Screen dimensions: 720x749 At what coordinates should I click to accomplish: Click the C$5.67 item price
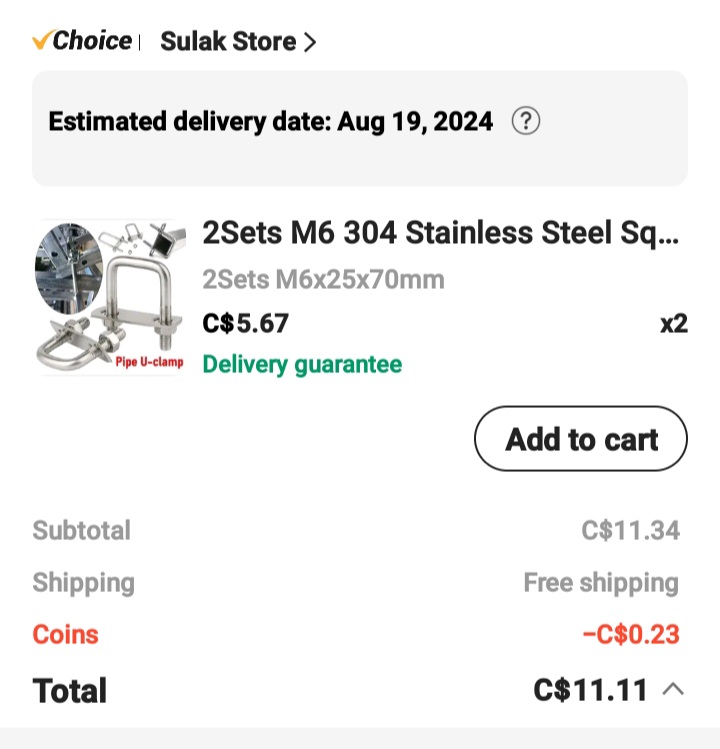245,324
